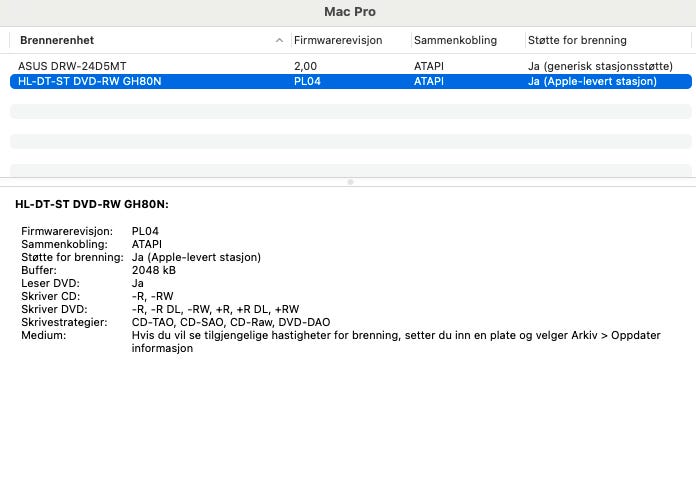Click the 'Buffer:' label
The width and height of the screenshot is (696, 494).
click(x=39, y=270)
